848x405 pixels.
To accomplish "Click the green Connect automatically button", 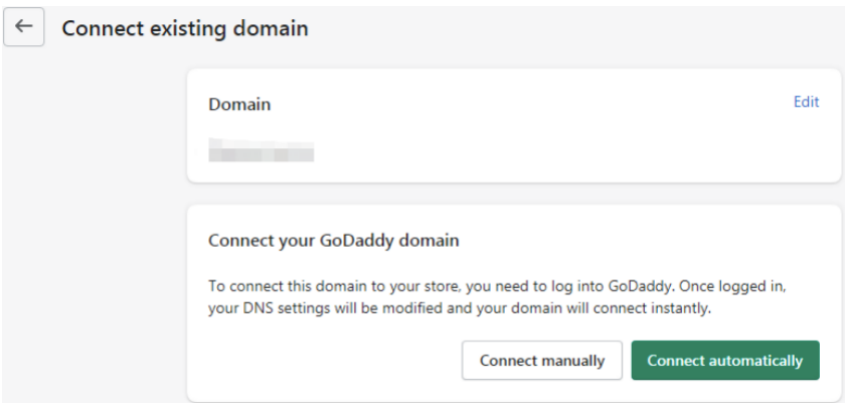I will (725, 361).
